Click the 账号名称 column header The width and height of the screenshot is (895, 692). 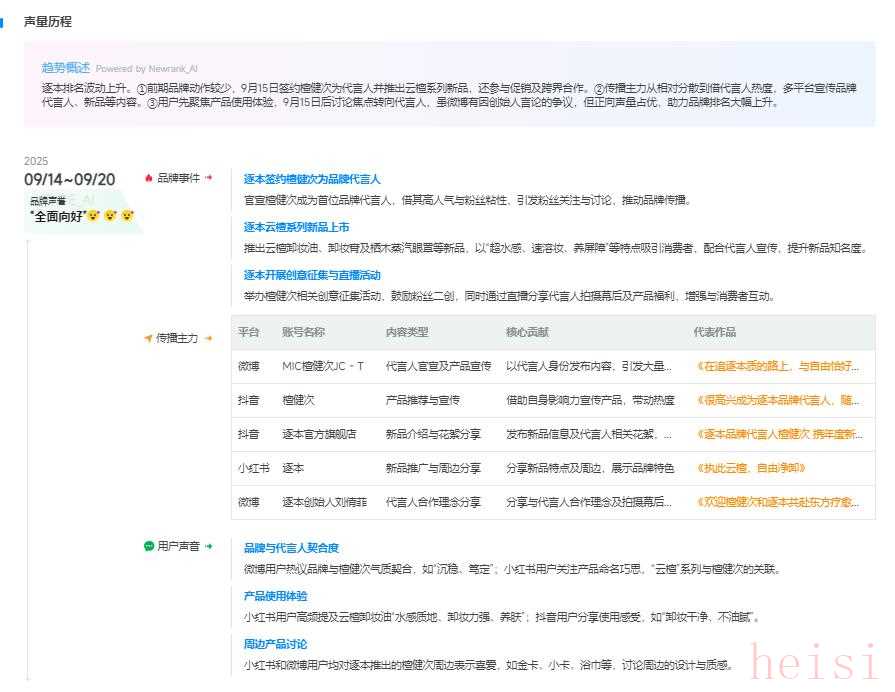(303, 332)
